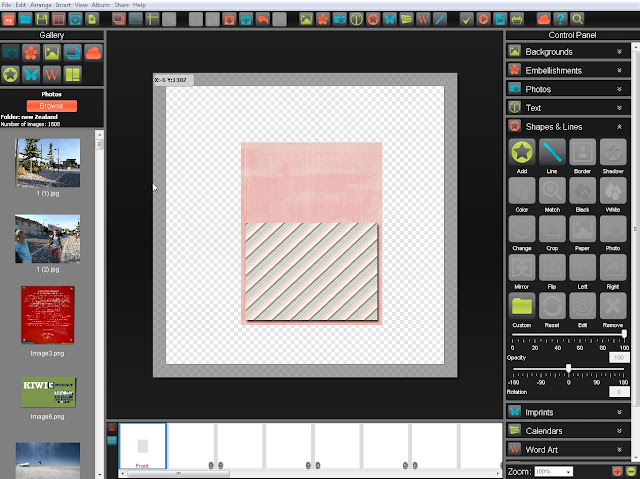Click the green check mark toolbar icon
Image resolution: width=640 pixels, height=479 pixels.
467,19
